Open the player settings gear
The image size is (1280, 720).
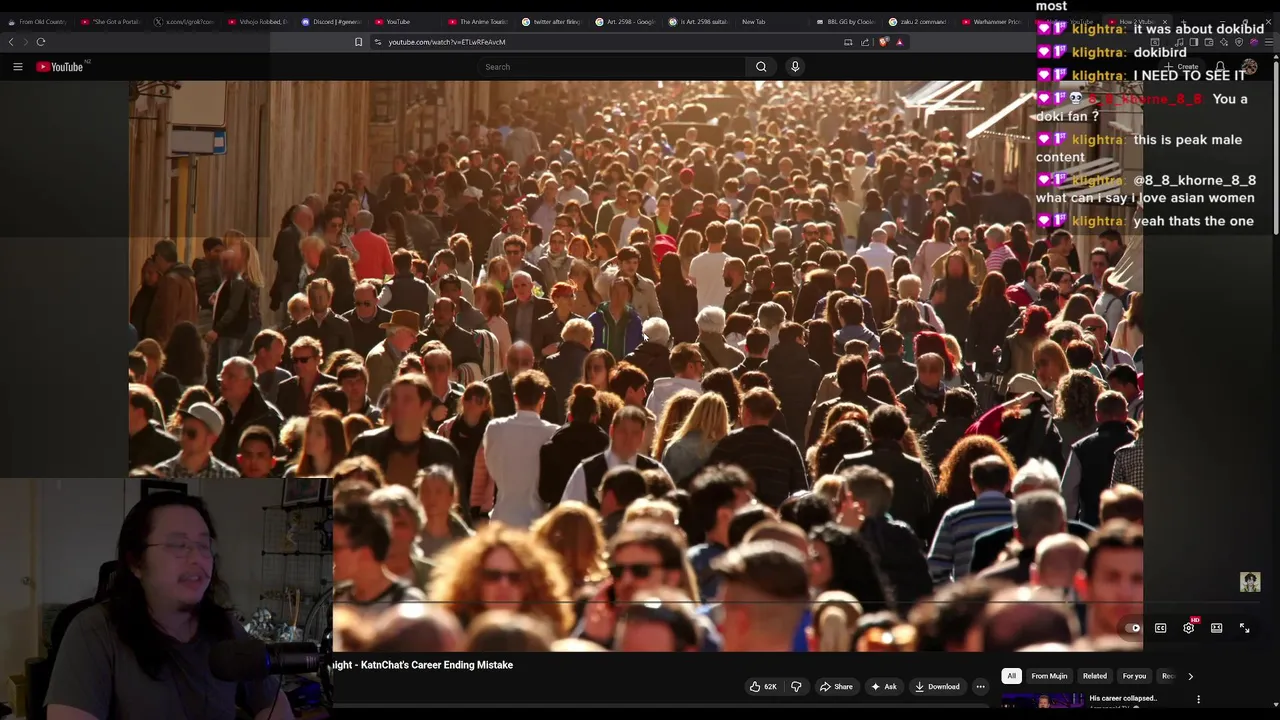point(1189,628)
